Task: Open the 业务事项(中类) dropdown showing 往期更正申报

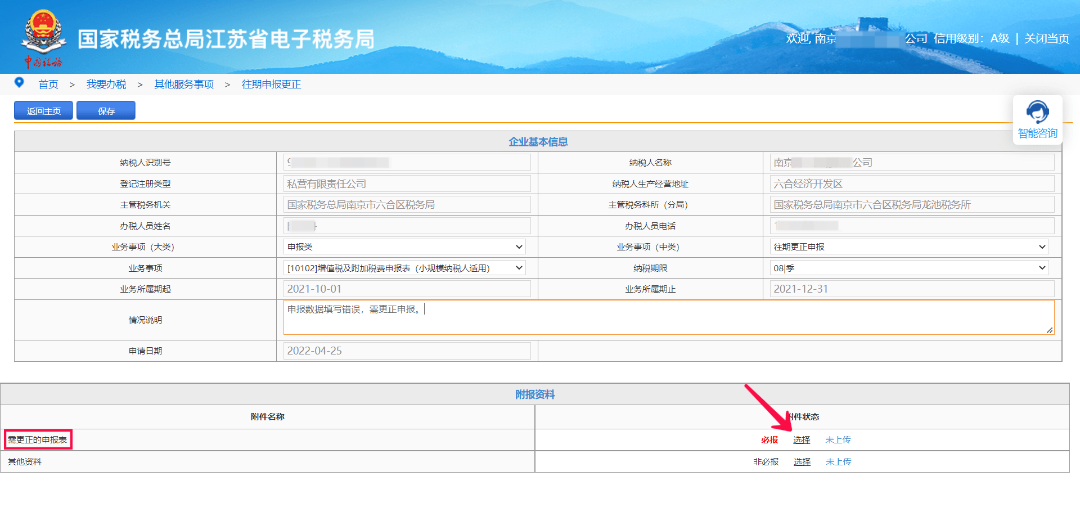Action: click(910, 247)
